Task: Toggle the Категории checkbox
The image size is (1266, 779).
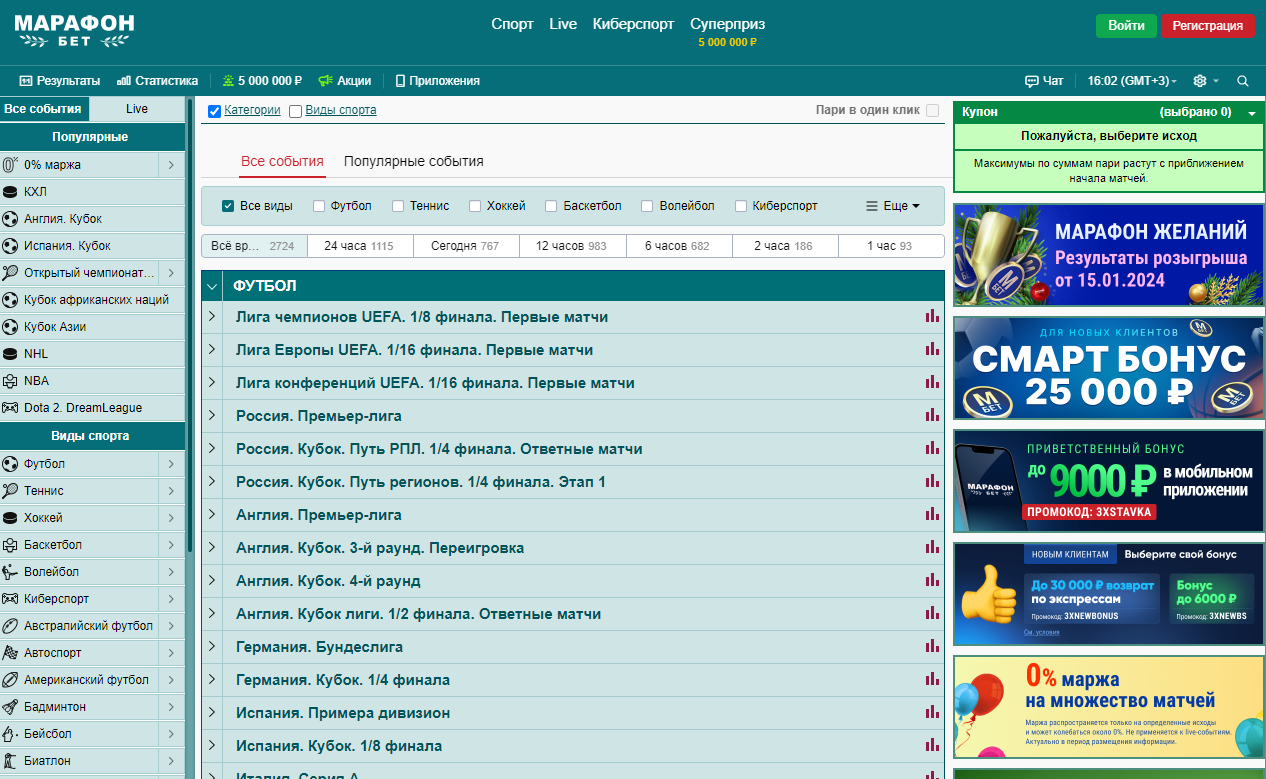Action: (214, 111)
